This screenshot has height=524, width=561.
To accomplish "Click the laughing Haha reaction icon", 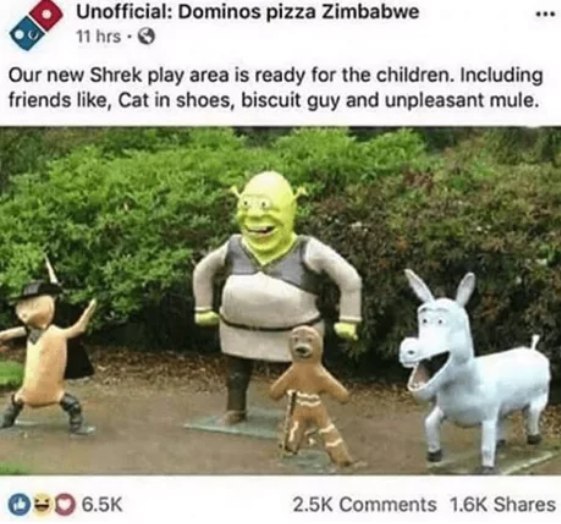I will pyautogui.click(x=42, y=504).
